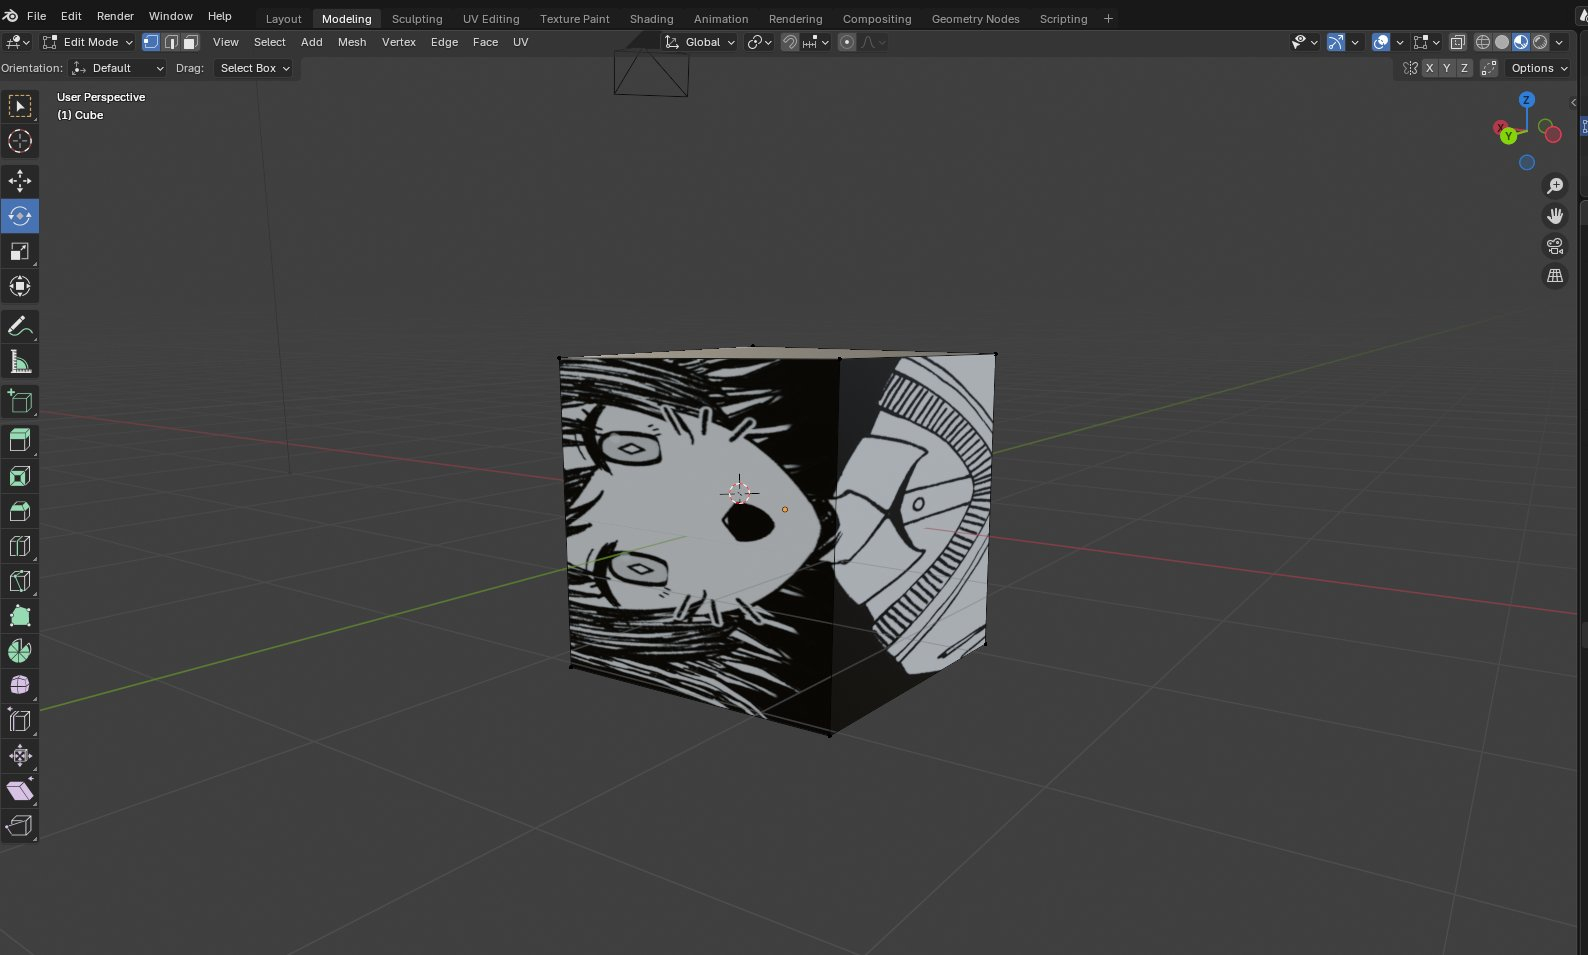Switch to face select mode
This screenshot has height=955, width=1588.
(x=191, y=42)
